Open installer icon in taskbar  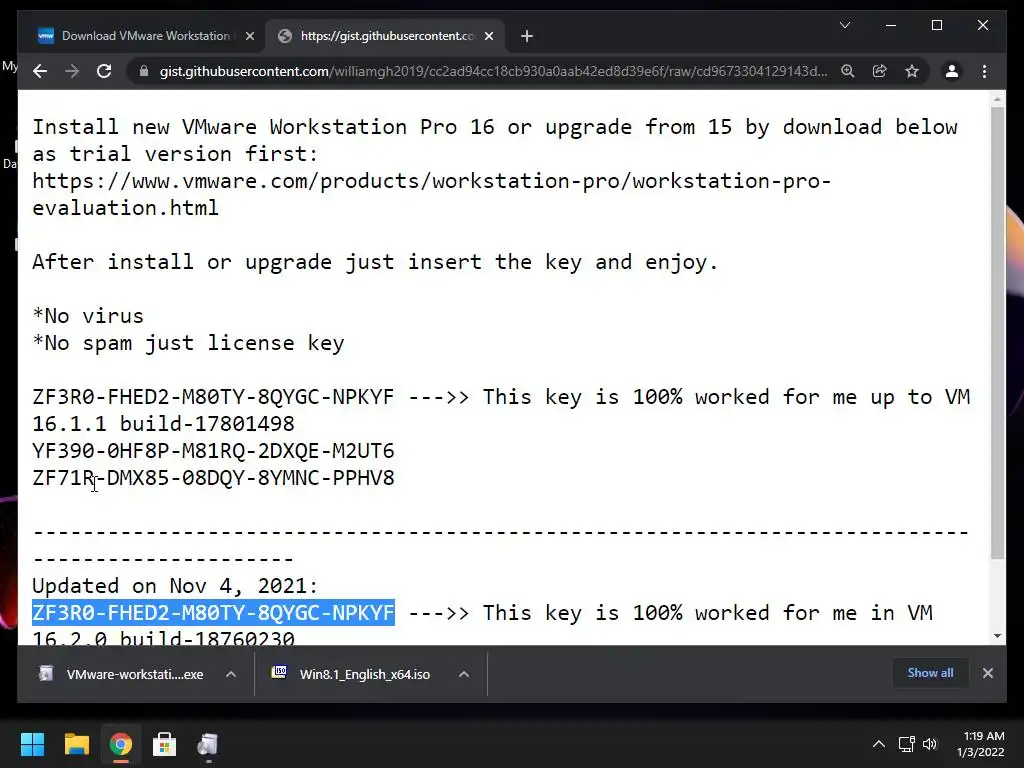pos(208,744)
